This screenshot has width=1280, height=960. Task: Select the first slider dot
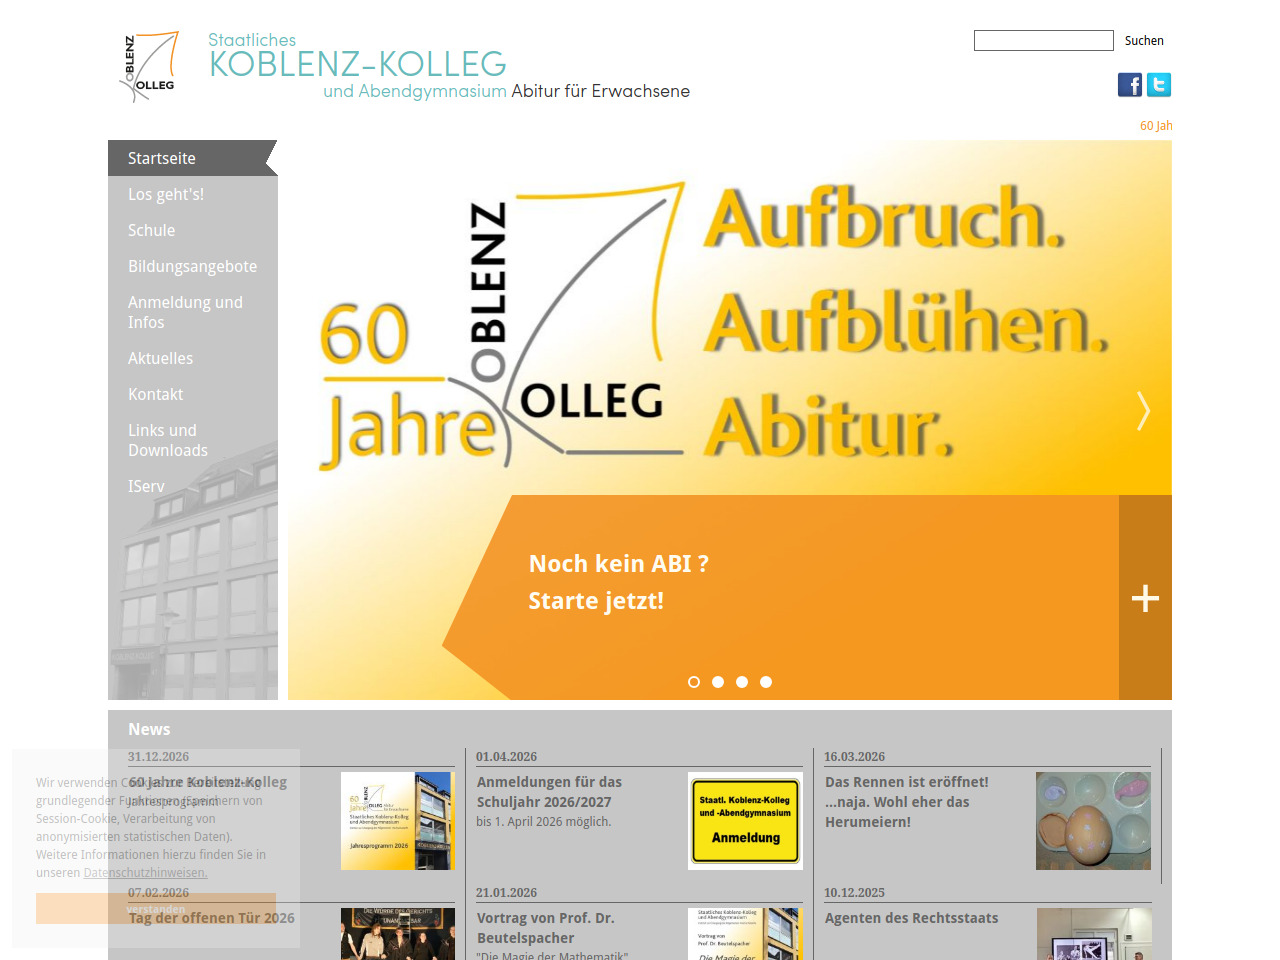[694, 682]
